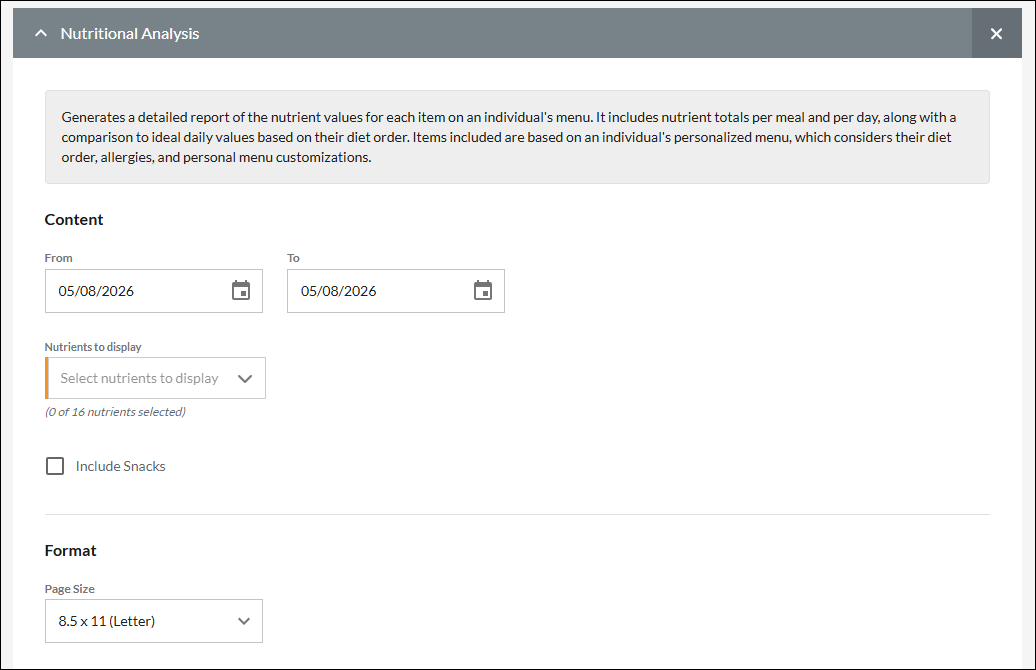Click the report description info box
Image resolution: width=1036 pixels, height=670 pixels.
click(x=517, y=137)
